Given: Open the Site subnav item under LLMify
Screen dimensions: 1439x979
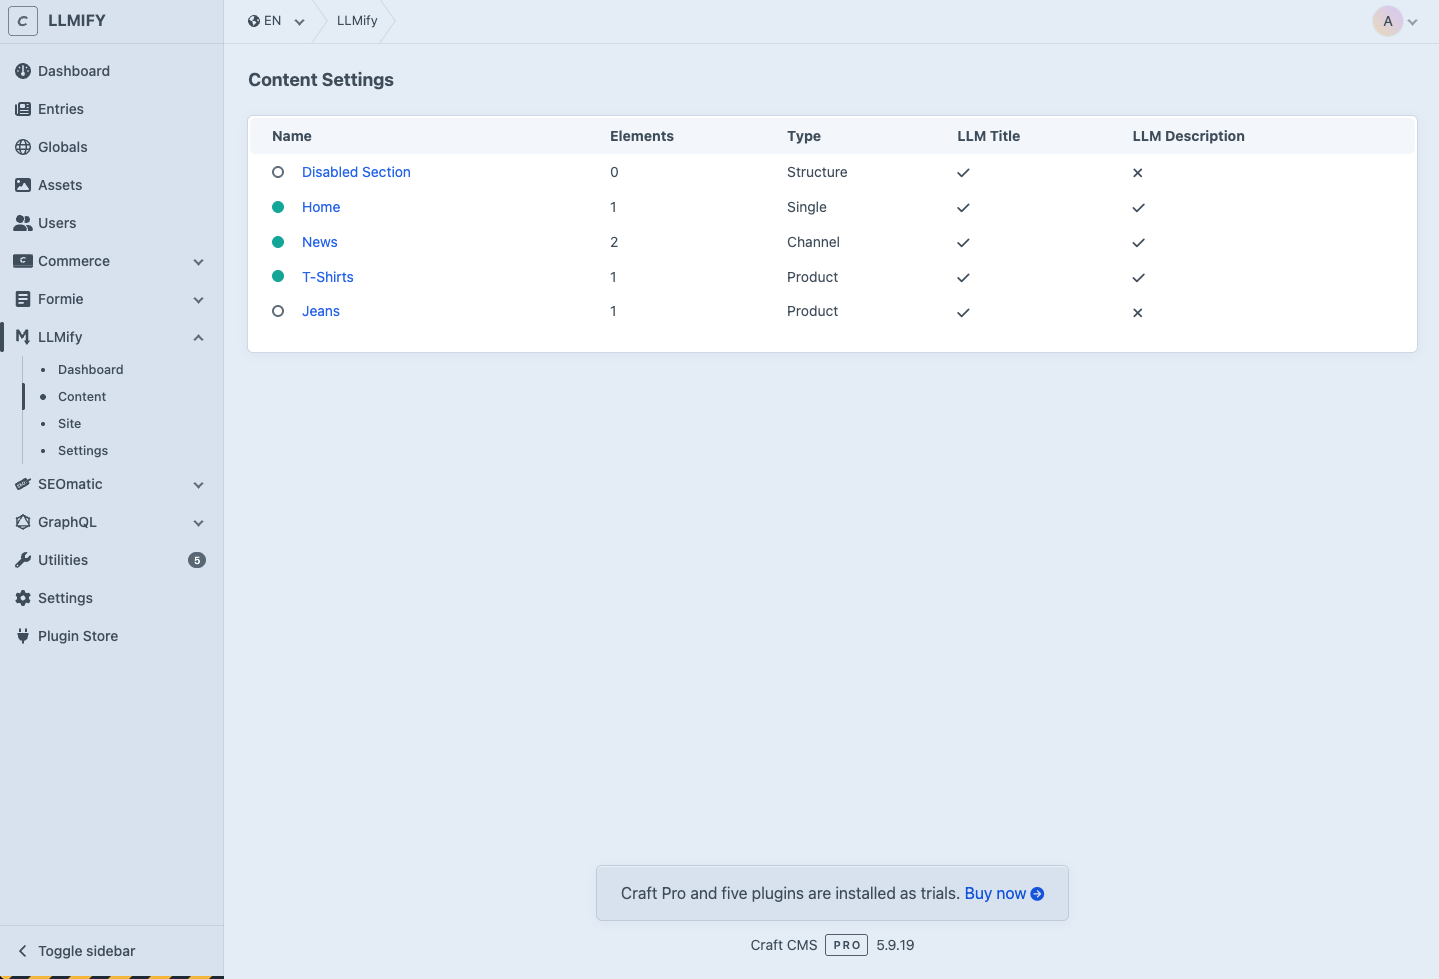Looking at the screenshot, I should click(x=69, y=424).
